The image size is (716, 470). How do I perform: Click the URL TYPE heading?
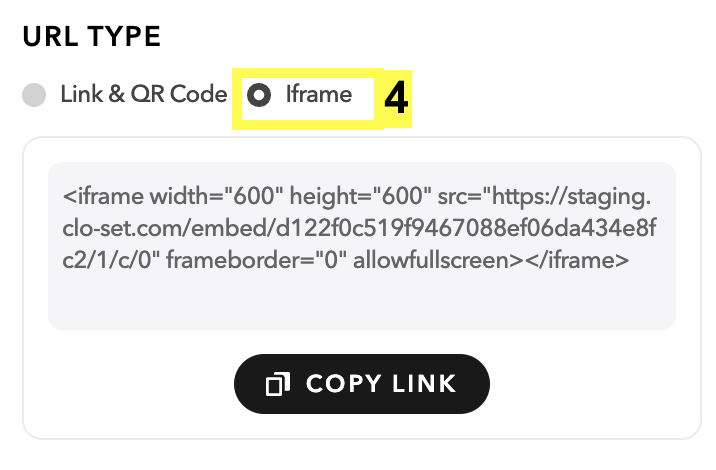92,37
